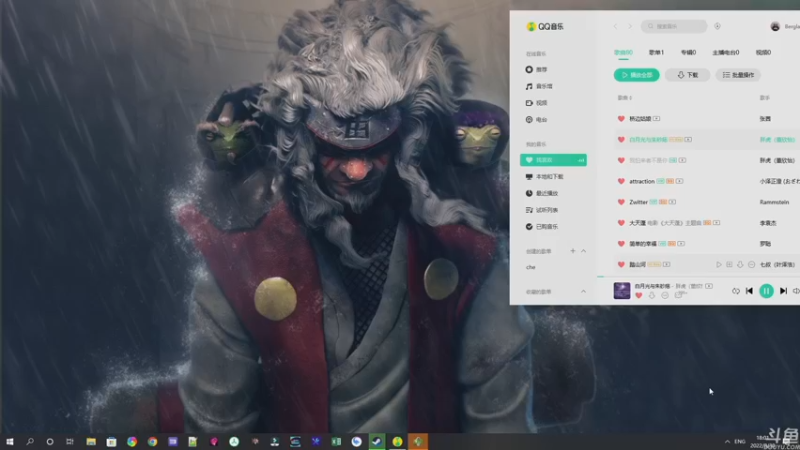Screen dimensions: 800x450
Task: Open the Windows Start menu
Action: pos(9,441)
